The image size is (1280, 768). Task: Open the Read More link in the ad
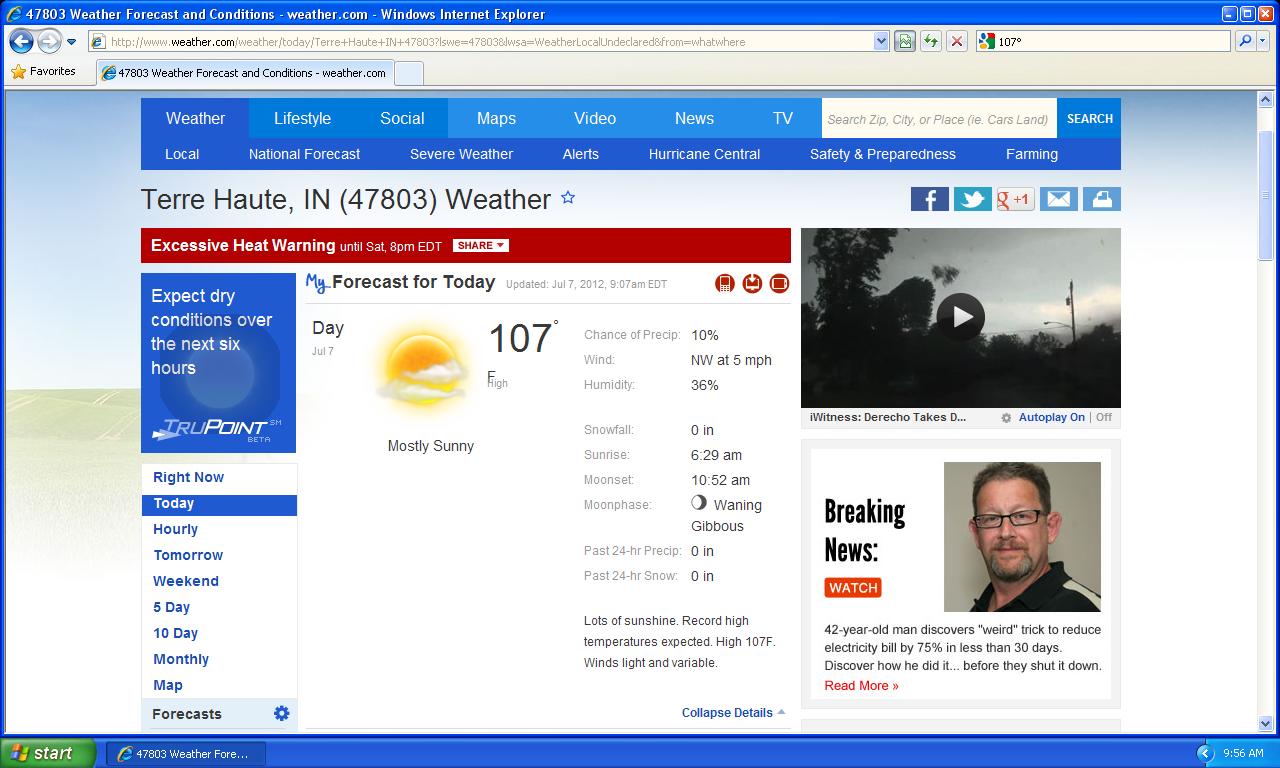click(x=861, y=686)
